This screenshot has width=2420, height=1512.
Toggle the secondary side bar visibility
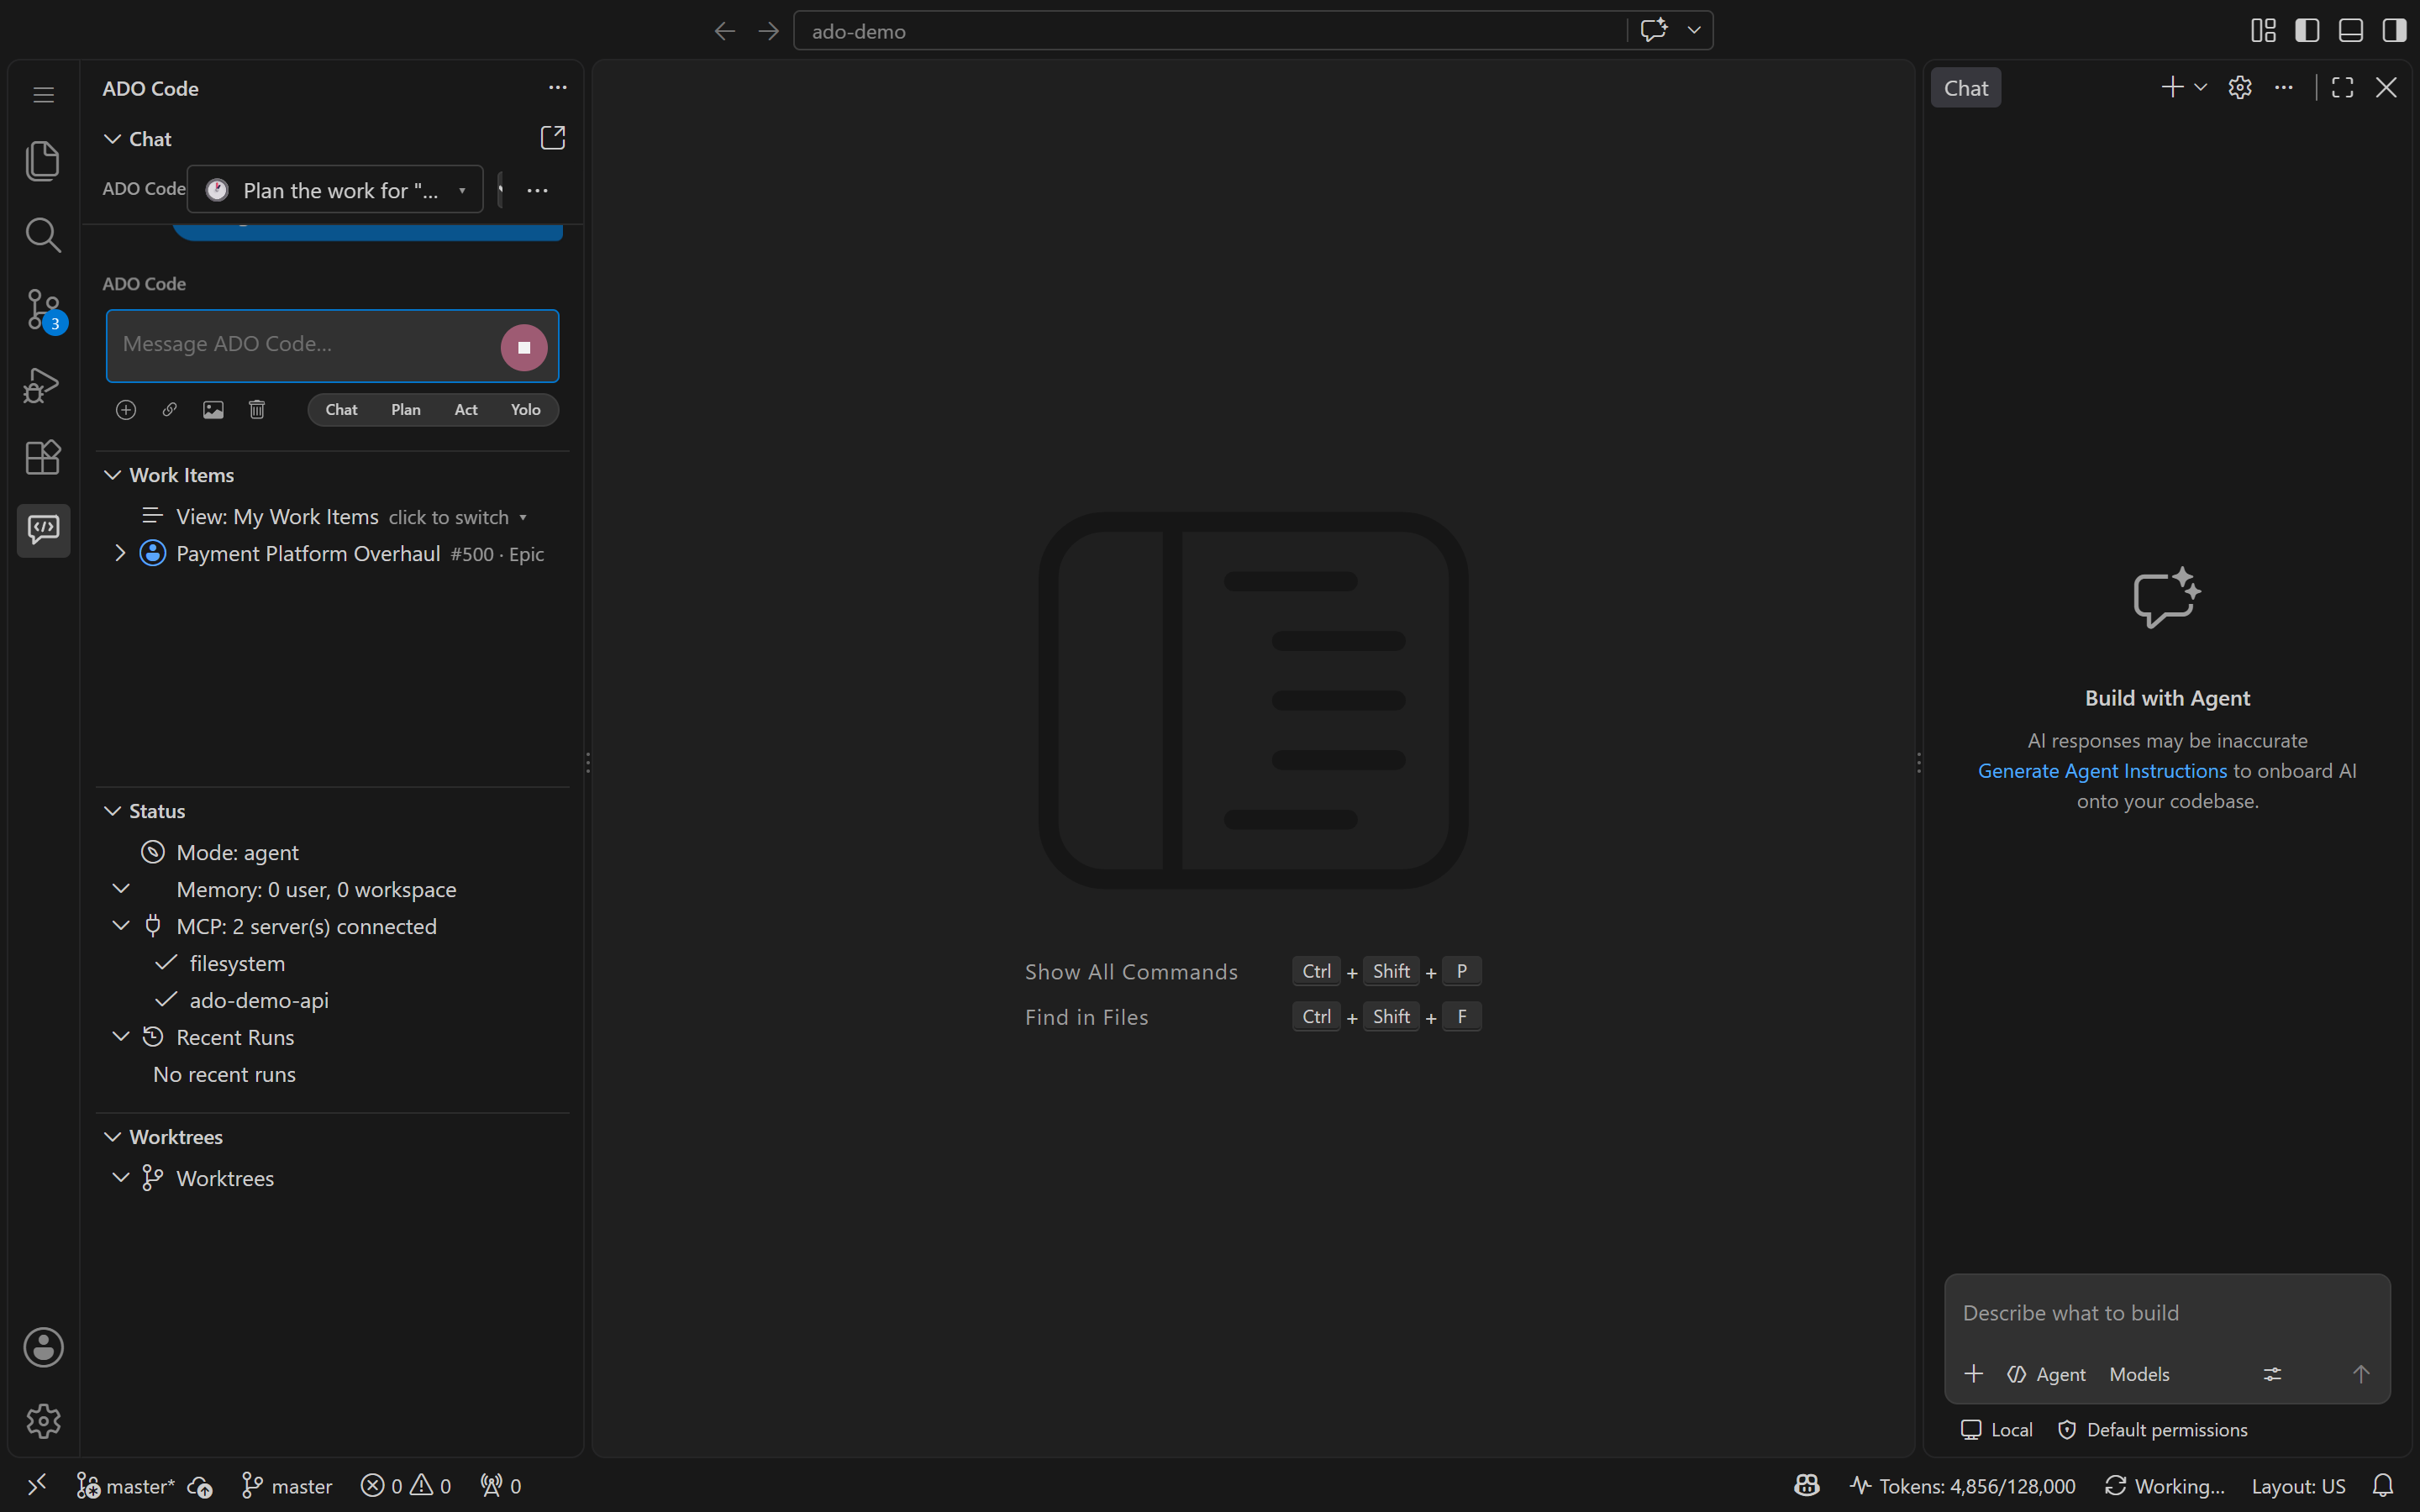coord(2394,30)
